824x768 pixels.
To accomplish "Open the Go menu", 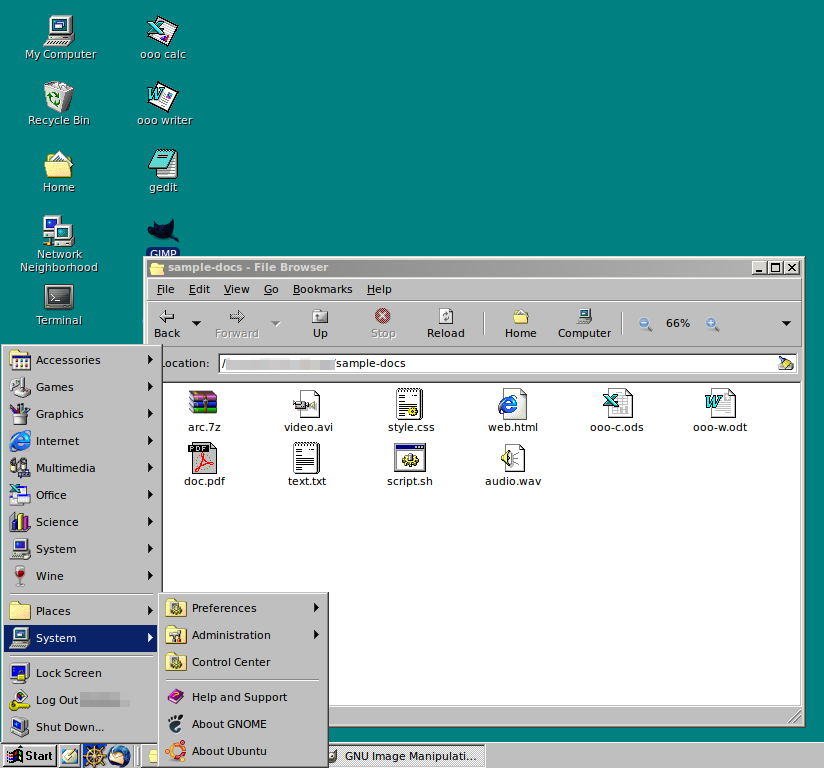I will coord(271,289).
